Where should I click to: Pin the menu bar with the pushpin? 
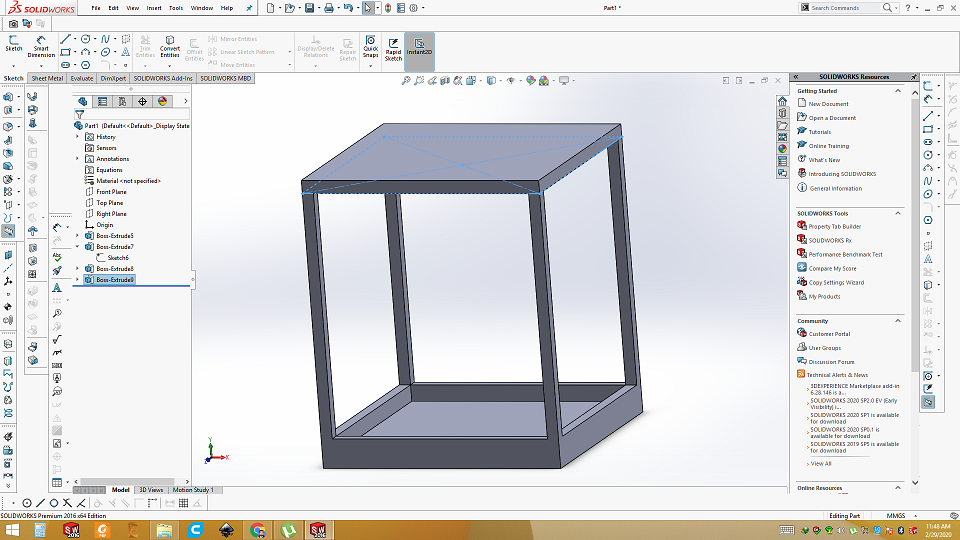click(249, 8)
